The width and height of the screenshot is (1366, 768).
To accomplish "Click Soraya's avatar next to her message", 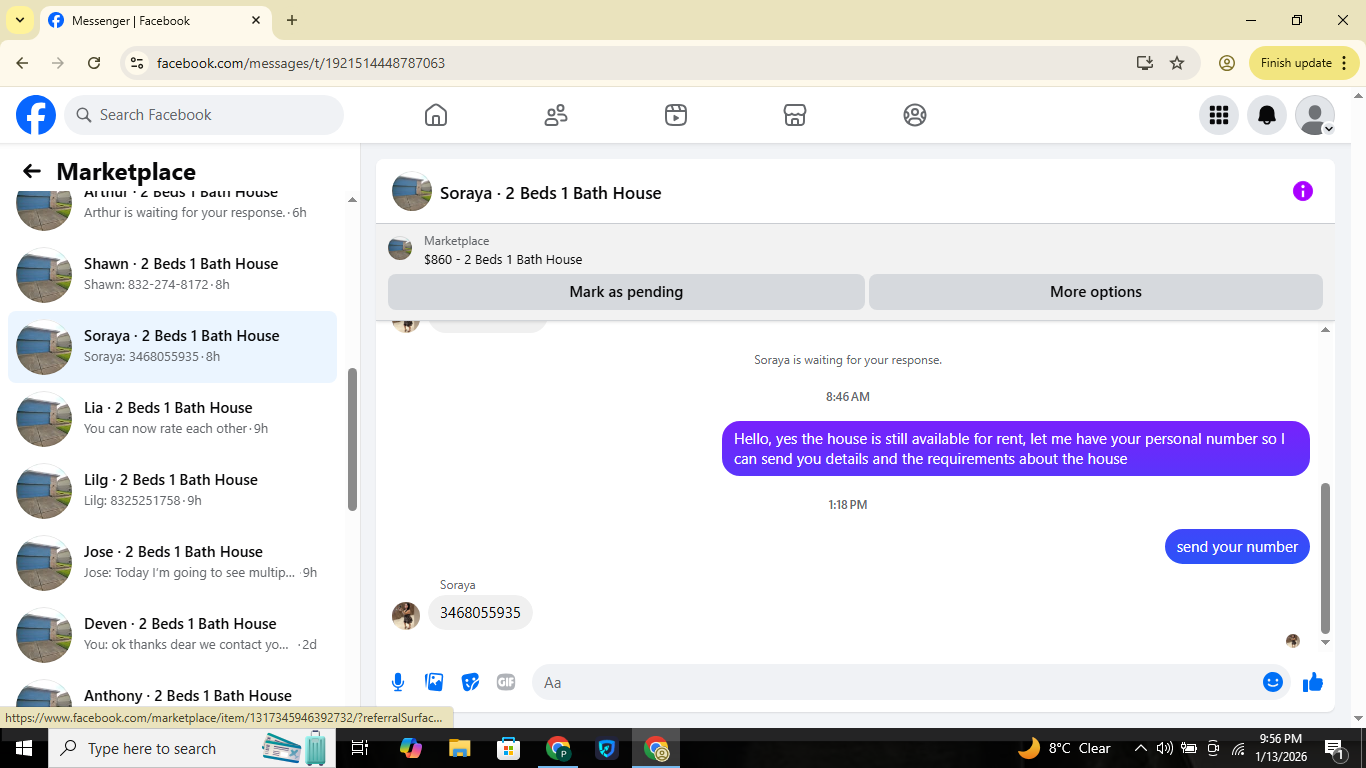I will (406, 615).
